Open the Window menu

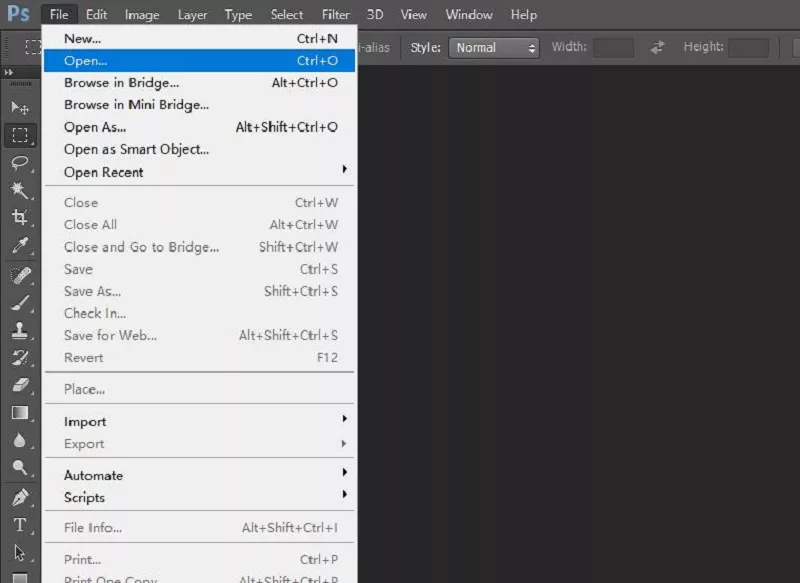point(469,15)
